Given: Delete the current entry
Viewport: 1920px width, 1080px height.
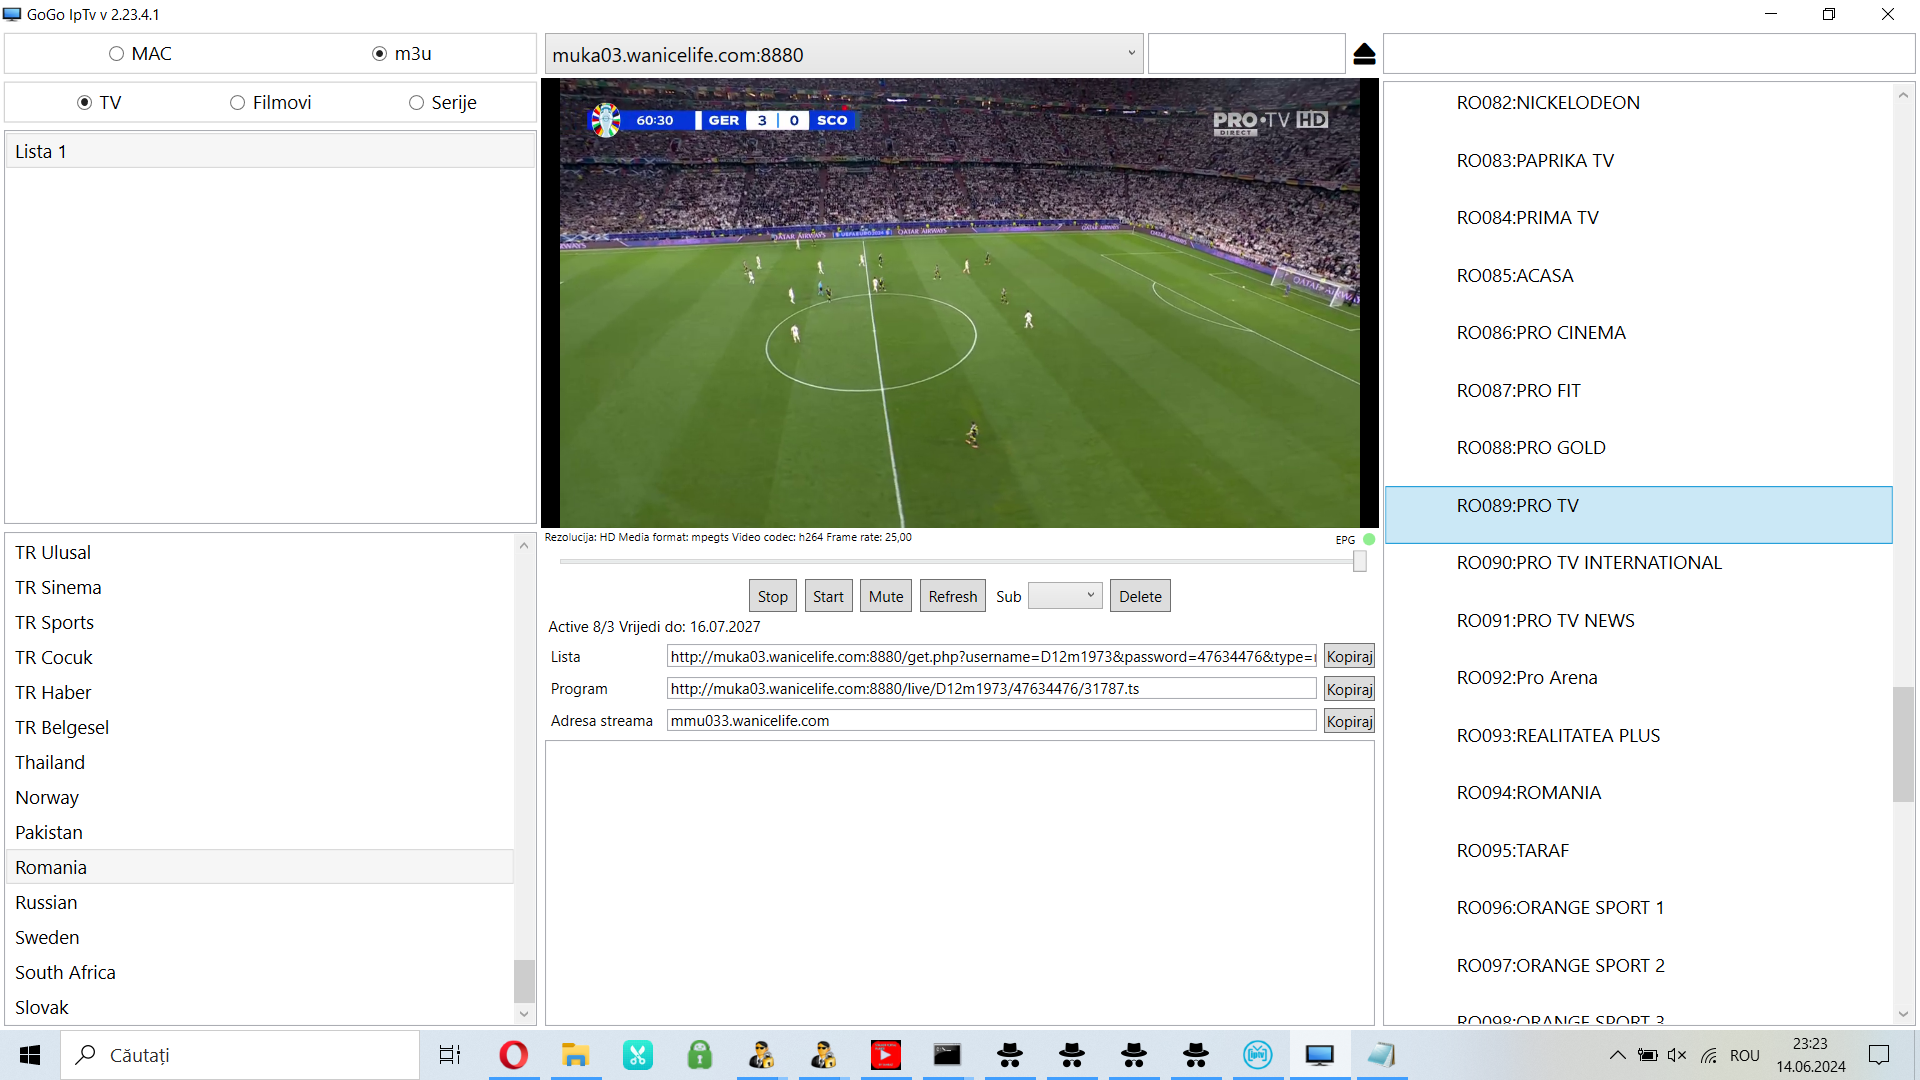Looking at the screenshot, I should pyautogui.click(x=1140, y=596).
